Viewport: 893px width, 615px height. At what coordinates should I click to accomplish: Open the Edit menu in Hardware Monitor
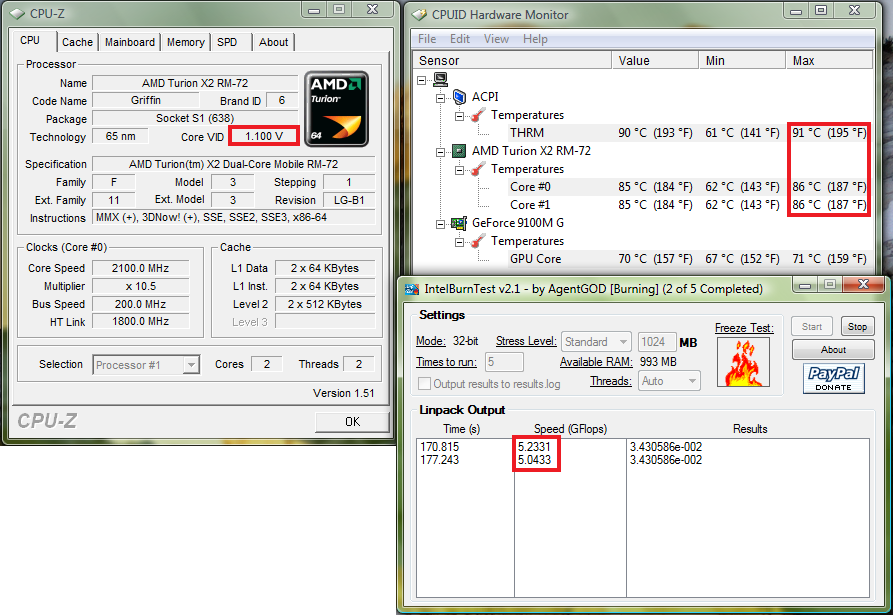pyautogui.click(x=460, y=39)
